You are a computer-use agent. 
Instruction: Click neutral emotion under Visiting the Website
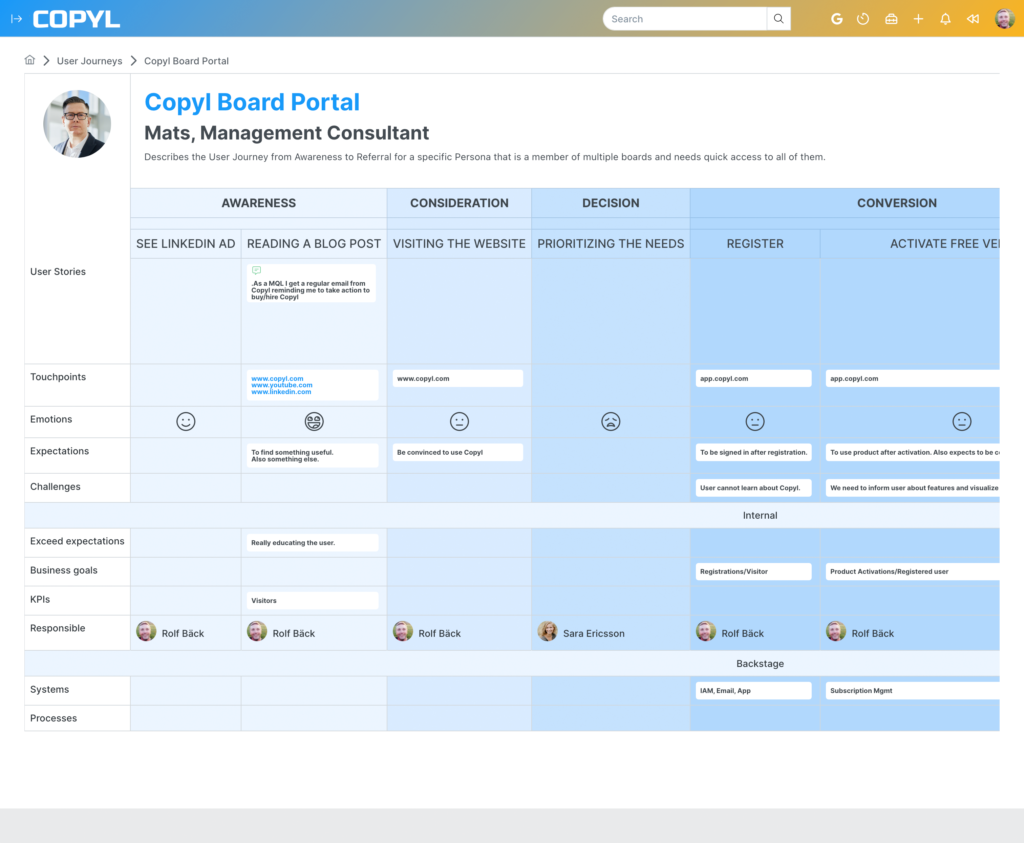(459, 421)
